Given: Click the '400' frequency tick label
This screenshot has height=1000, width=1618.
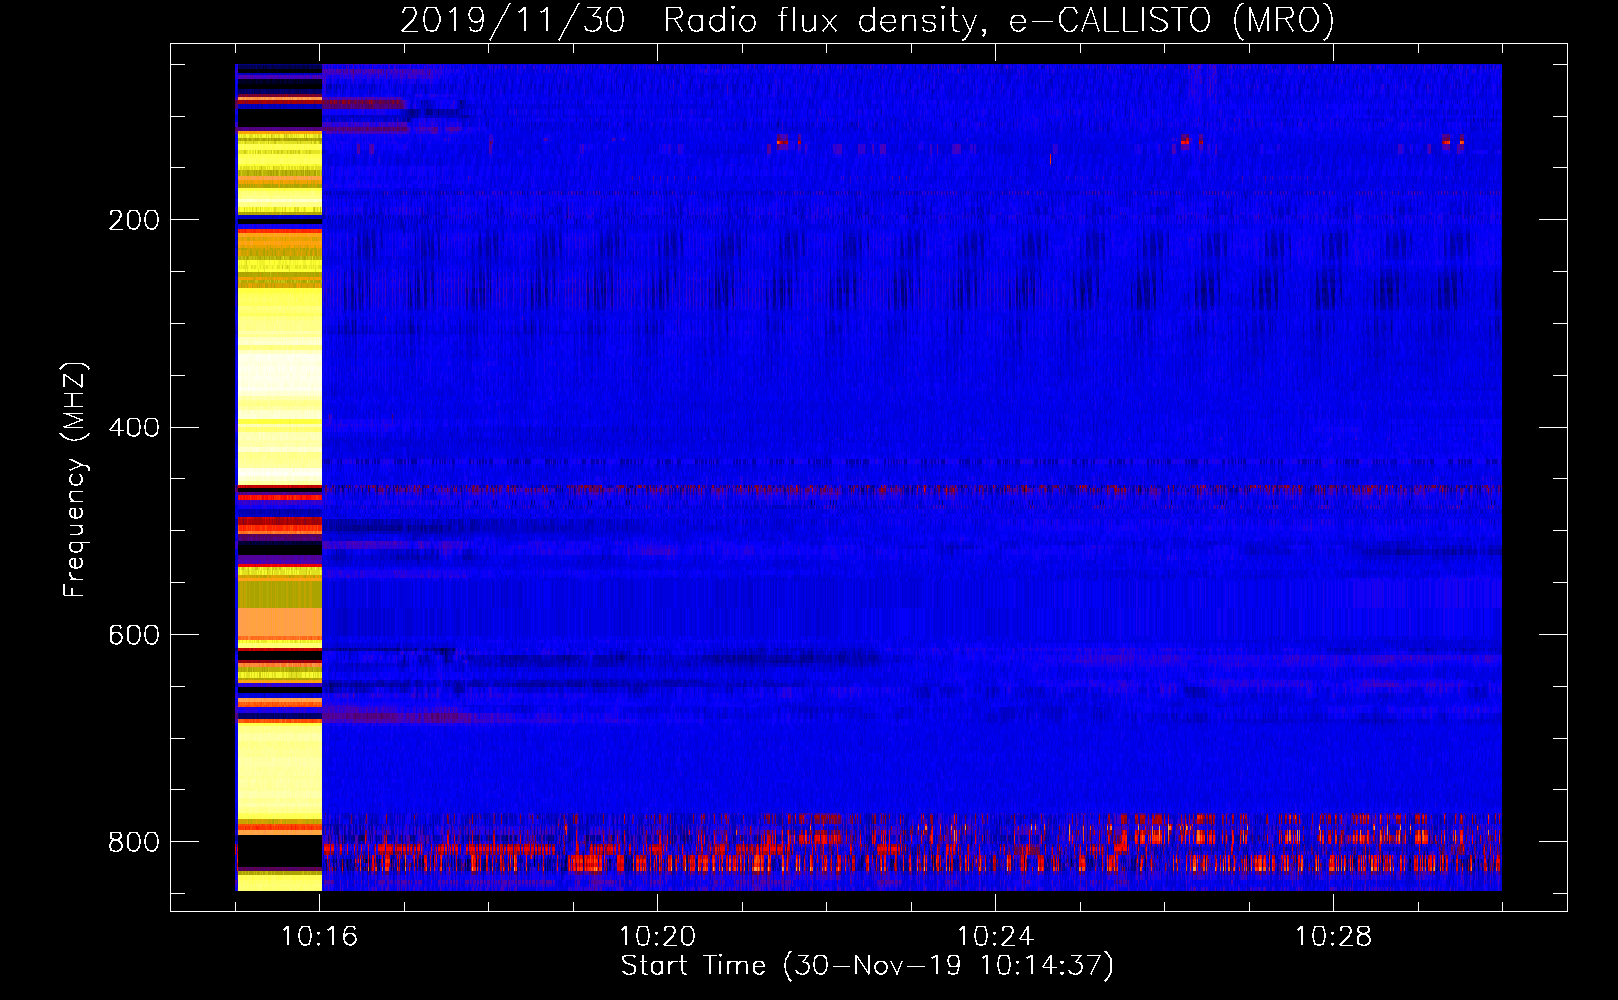Looking at the screenshot, I should click(x=134, y=428).
